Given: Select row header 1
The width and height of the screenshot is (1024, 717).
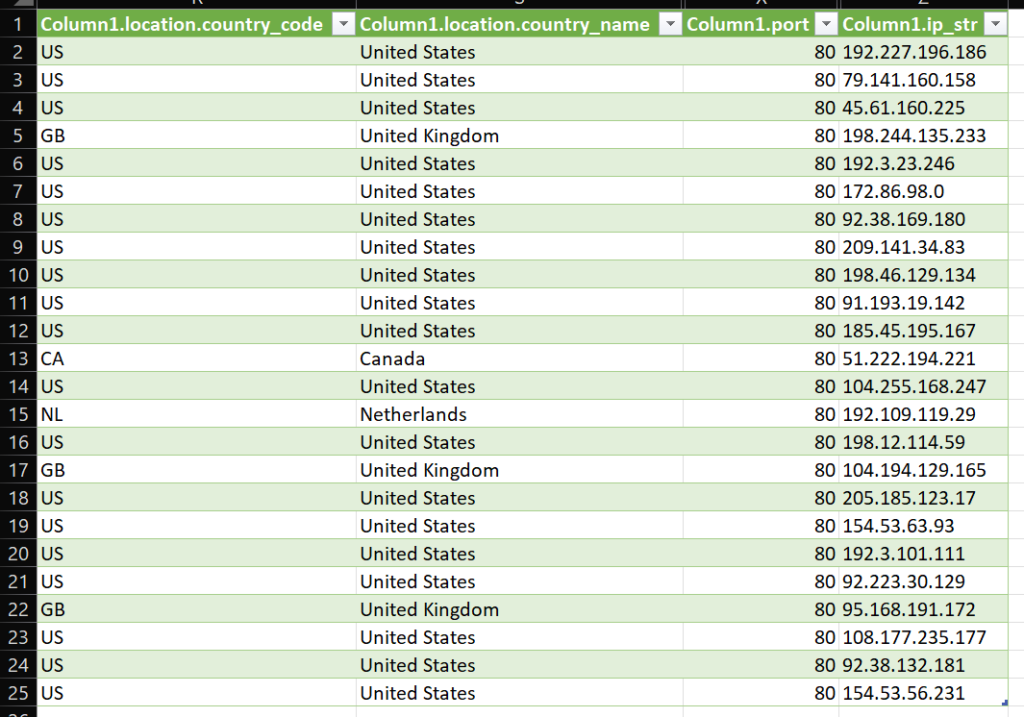Looking at the screenshot, I should pyautogui.click(x=18, y=24).
